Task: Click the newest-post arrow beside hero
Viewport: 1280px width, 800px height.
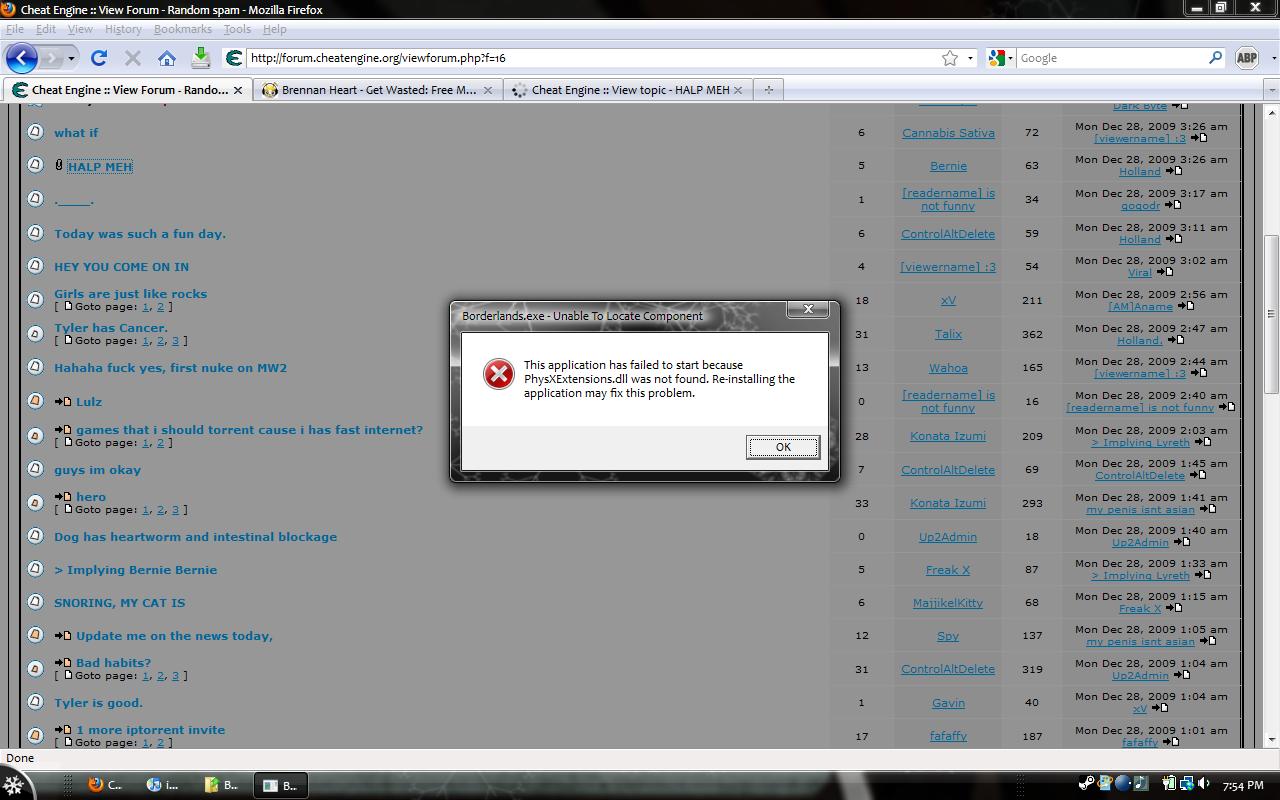Action: click(63, 497)
